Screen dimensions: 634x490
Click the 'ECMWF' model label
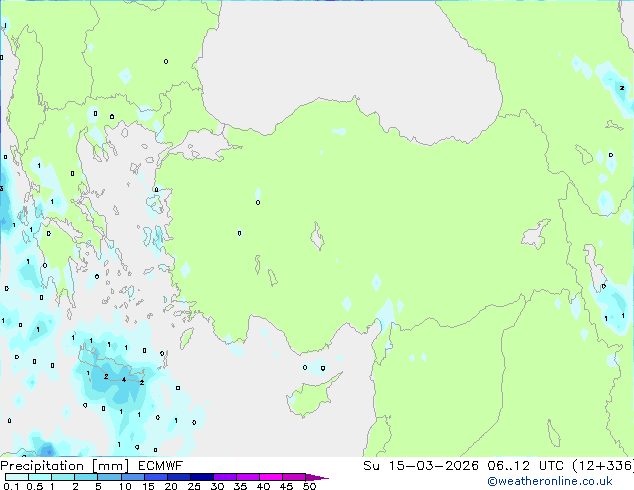[161, 466]
